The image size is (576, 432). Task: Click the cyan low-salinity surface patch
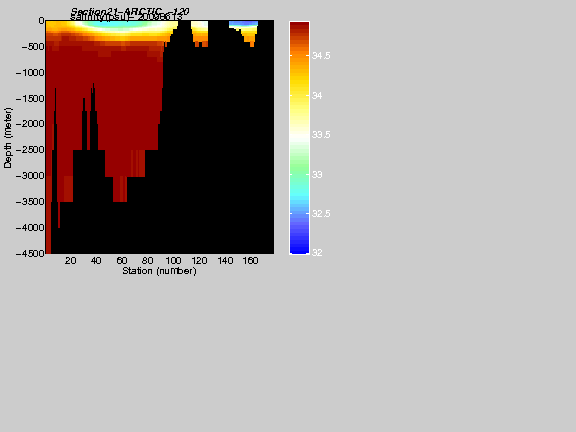116,25
